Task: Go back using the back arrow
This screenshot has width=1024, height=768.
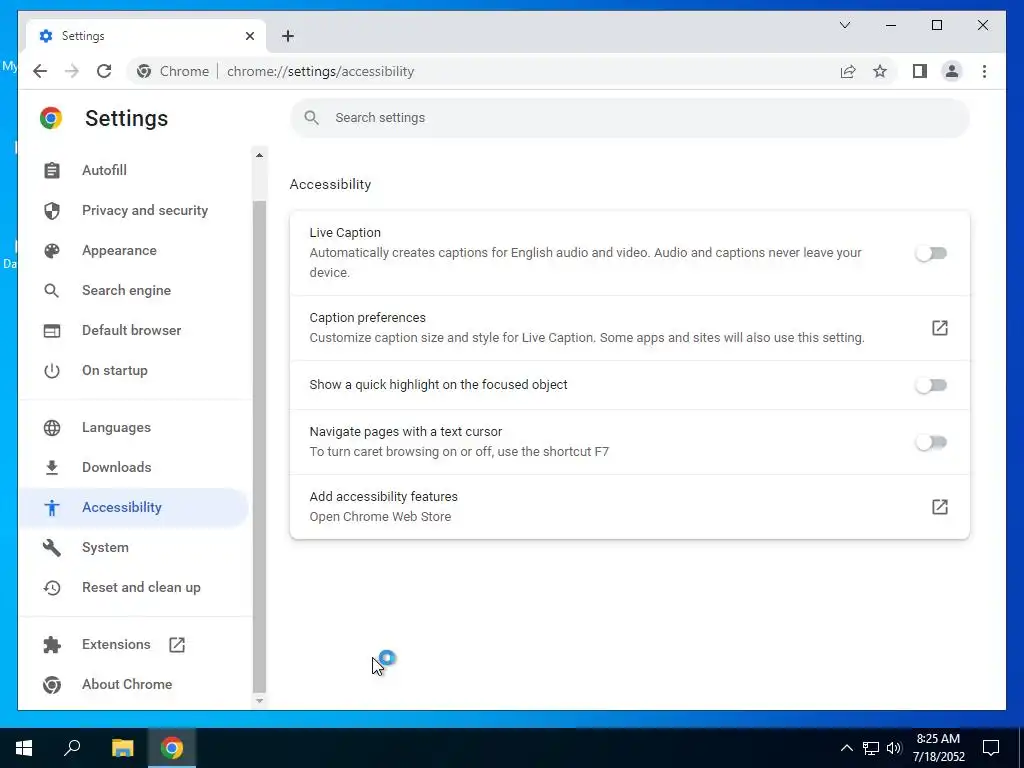Action: coord(40,71)
